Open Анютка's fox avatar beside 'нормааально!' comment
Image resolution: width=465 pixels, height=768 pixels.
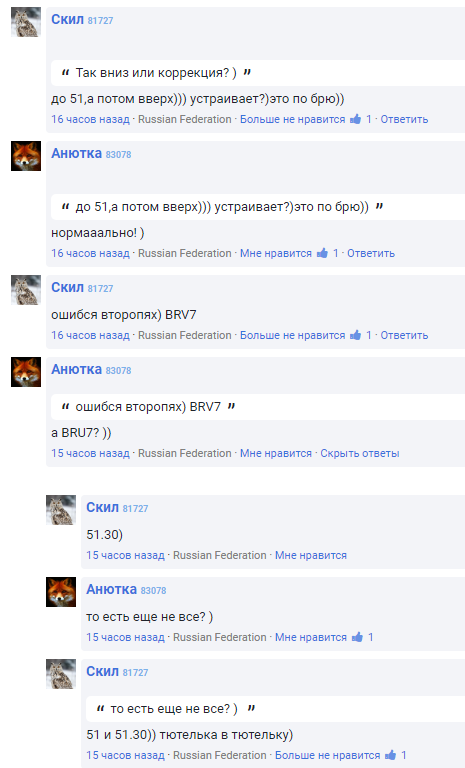(x=26, y=156)
